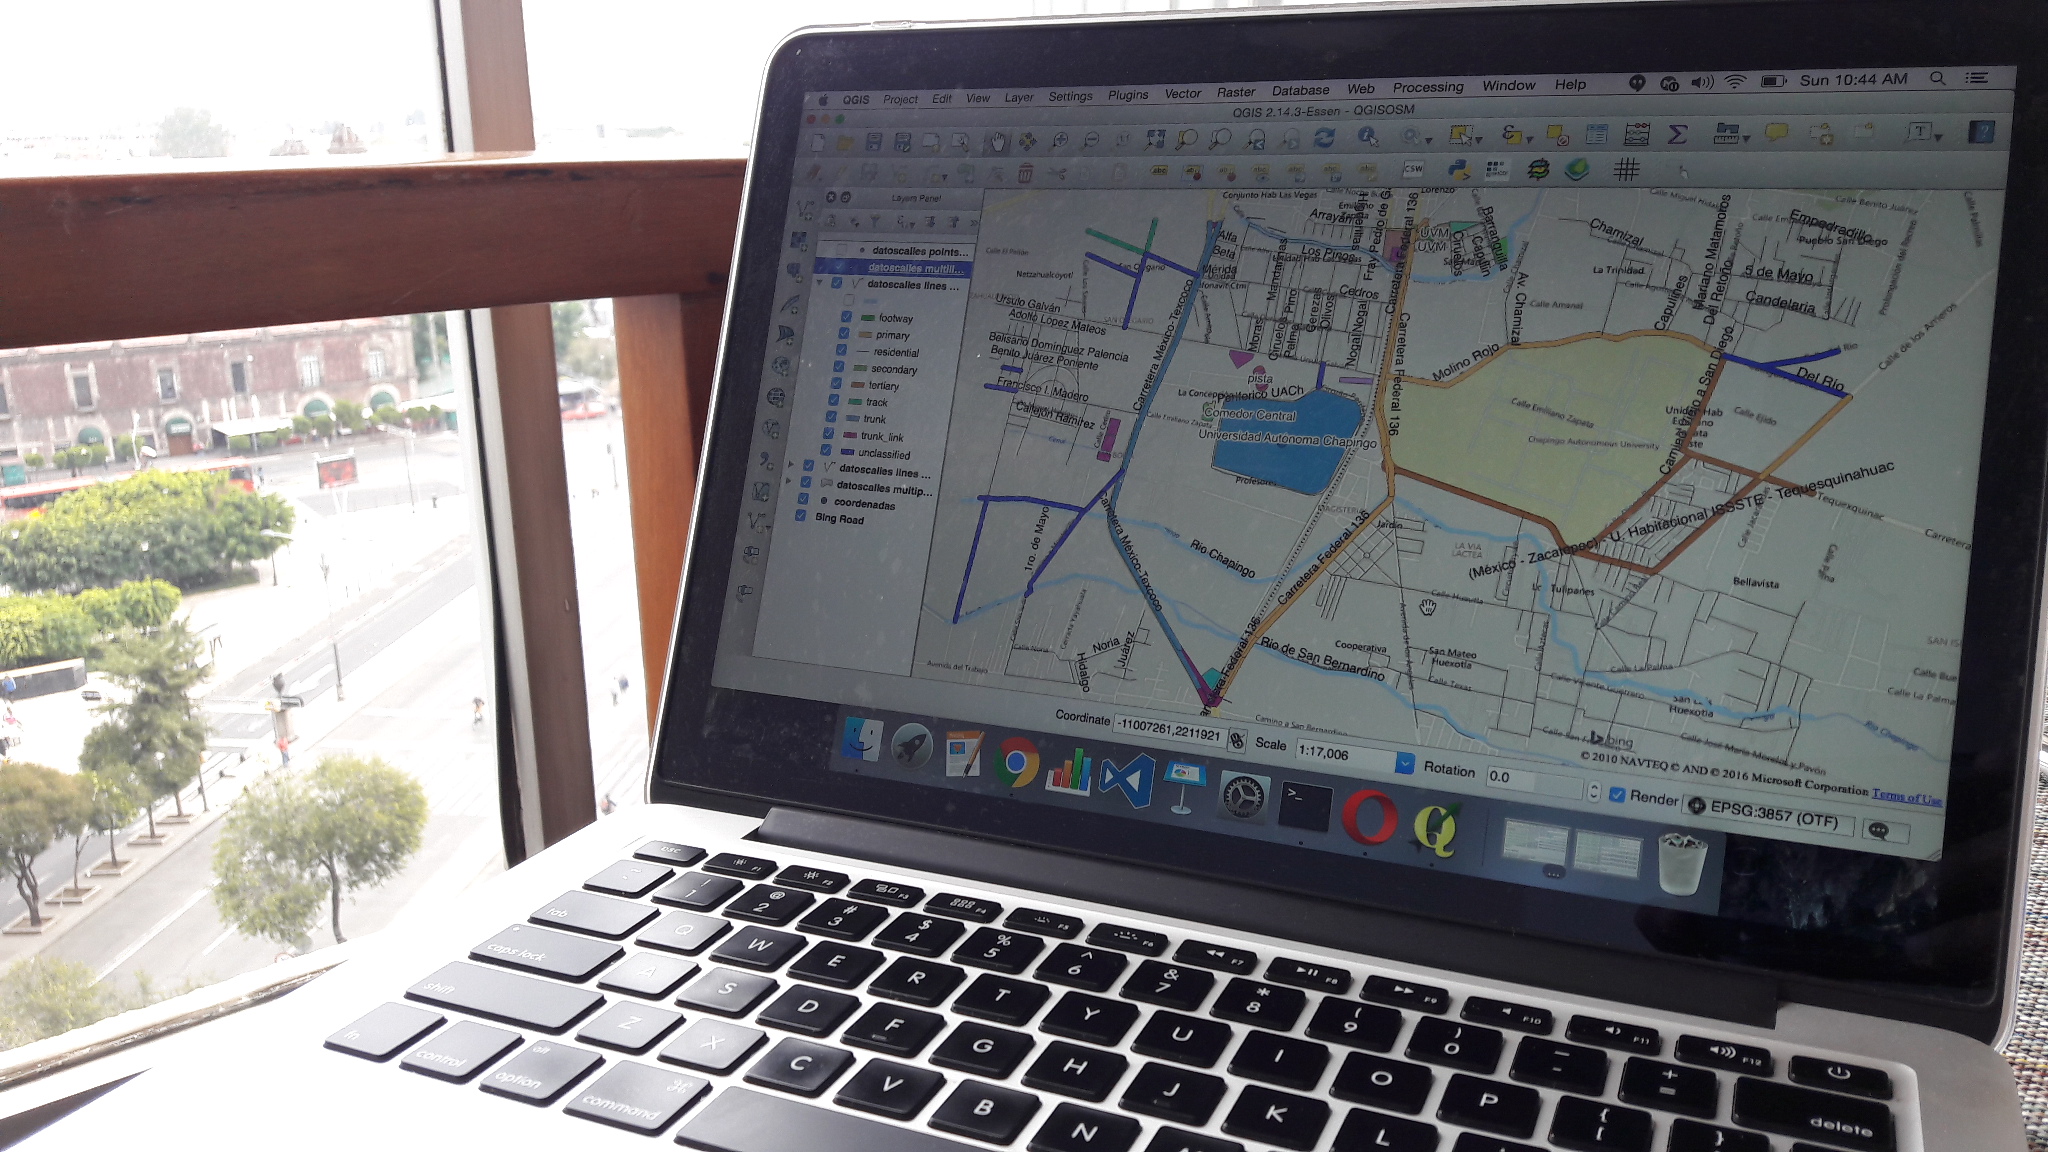Open the Processing menu
Screen dimensions: 2048x1152
coord(1428,88)
